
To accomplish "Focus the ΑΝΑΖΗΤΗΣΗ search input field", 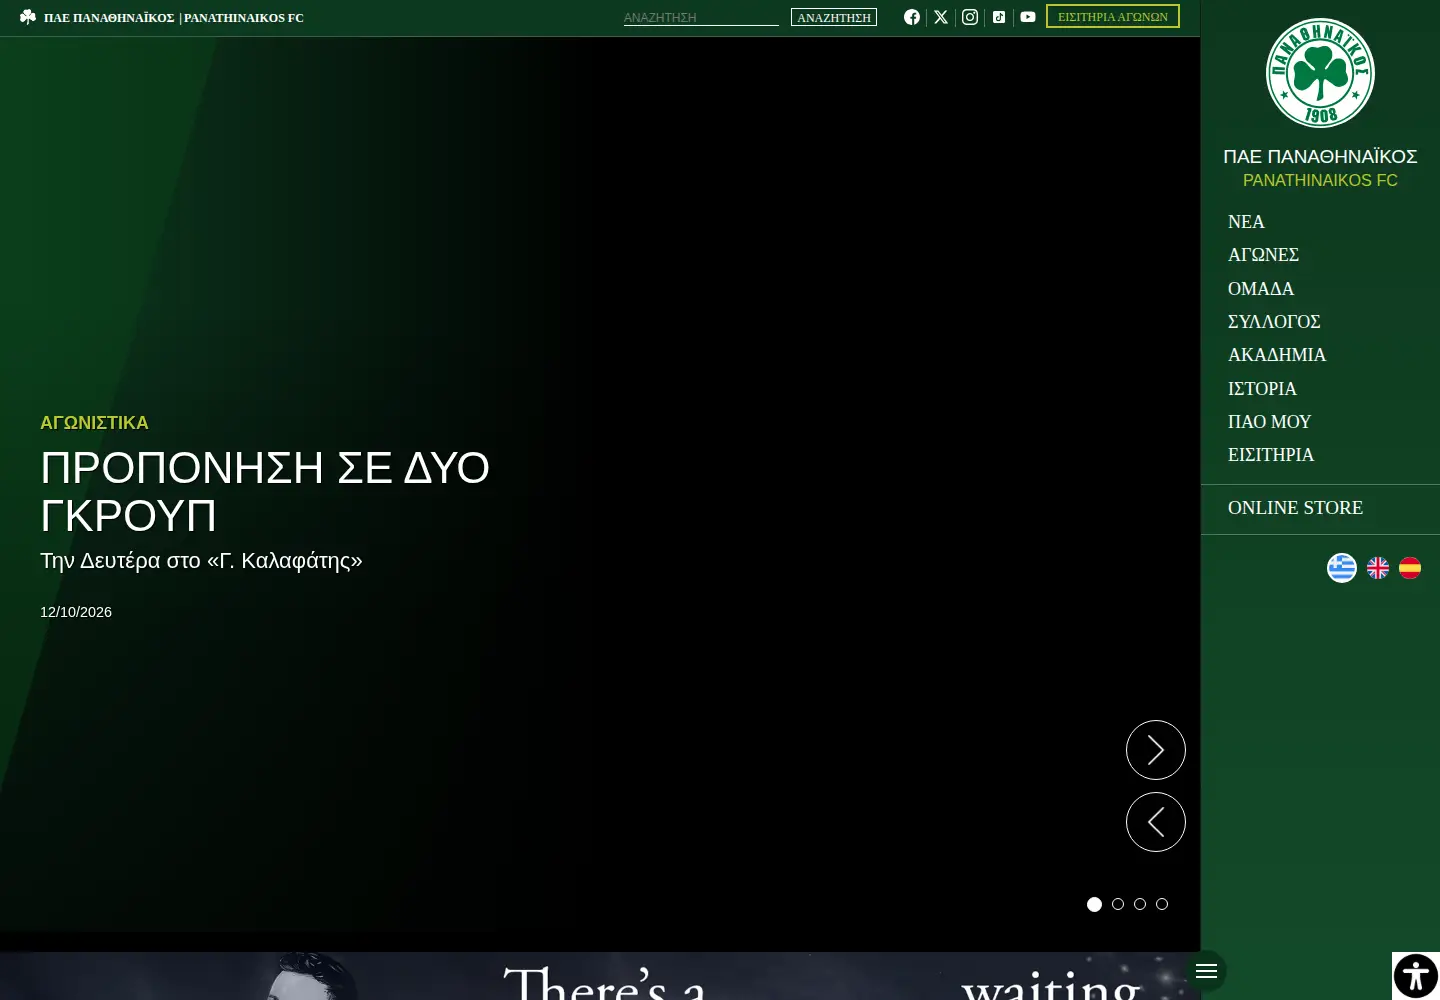I will [701, 17].
